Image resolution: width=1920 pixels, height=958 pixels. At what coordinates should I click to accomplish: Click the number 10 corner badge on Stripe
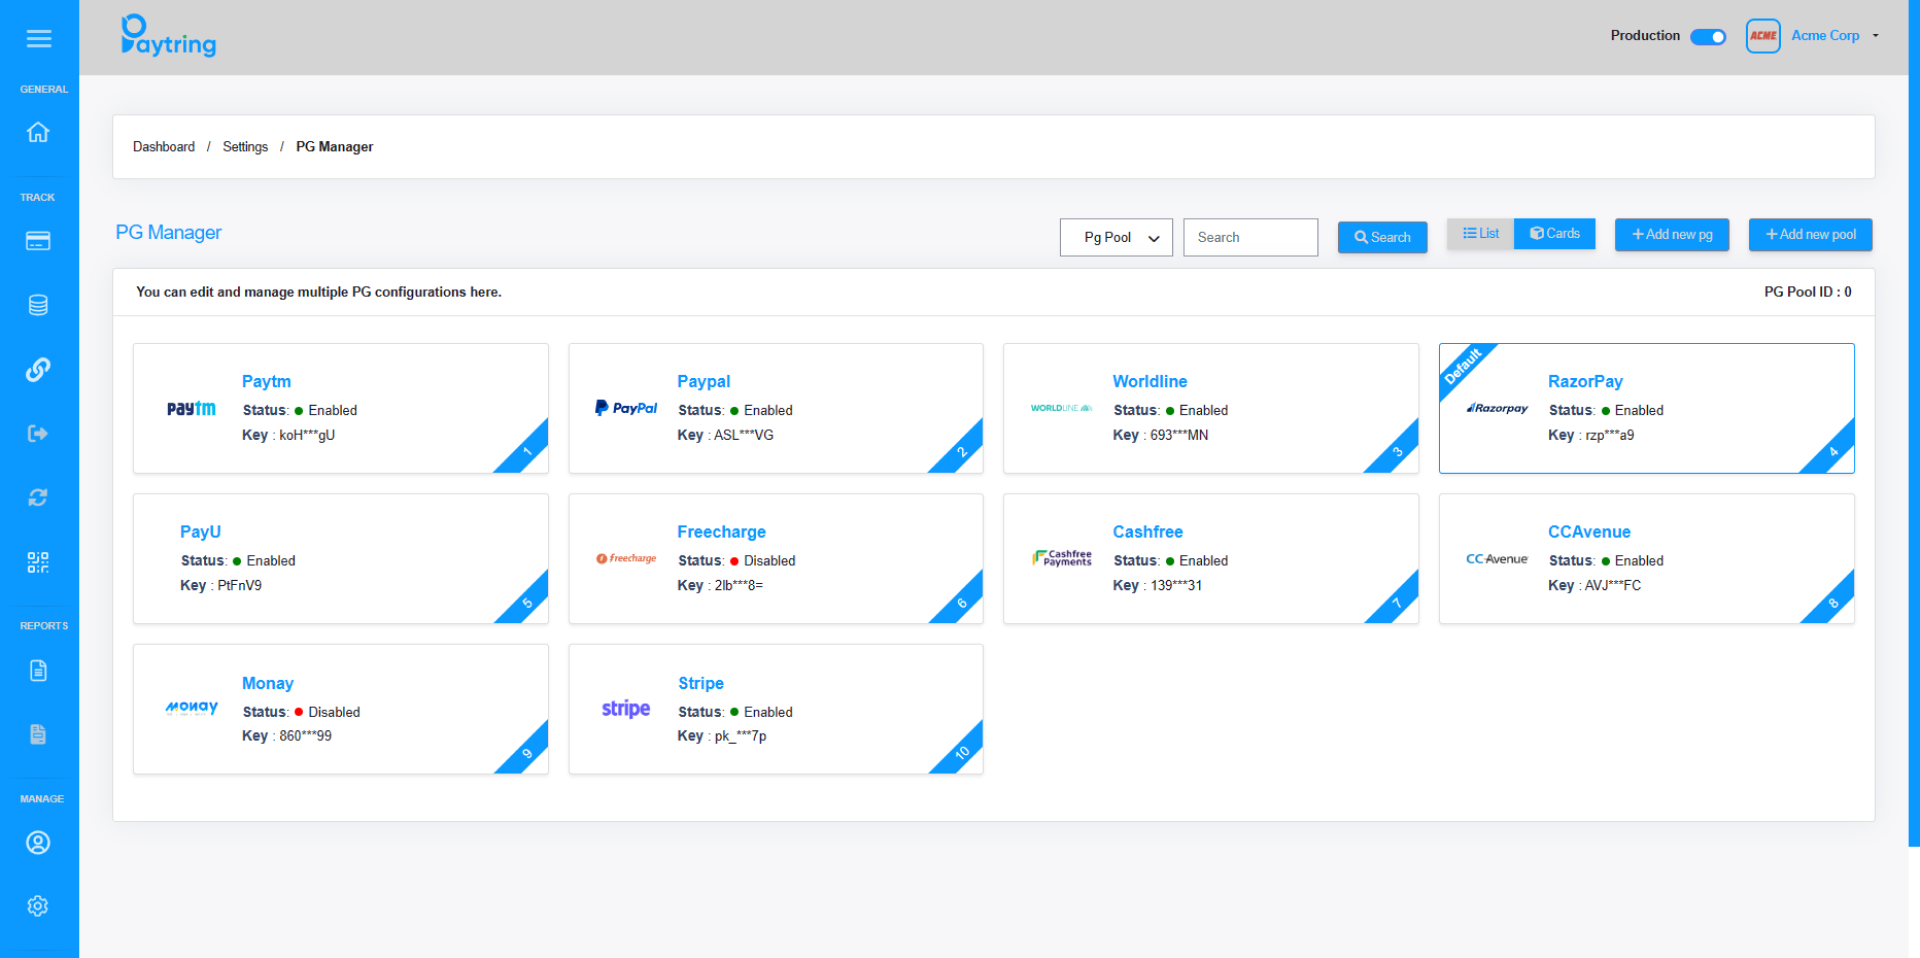(961, 753)
